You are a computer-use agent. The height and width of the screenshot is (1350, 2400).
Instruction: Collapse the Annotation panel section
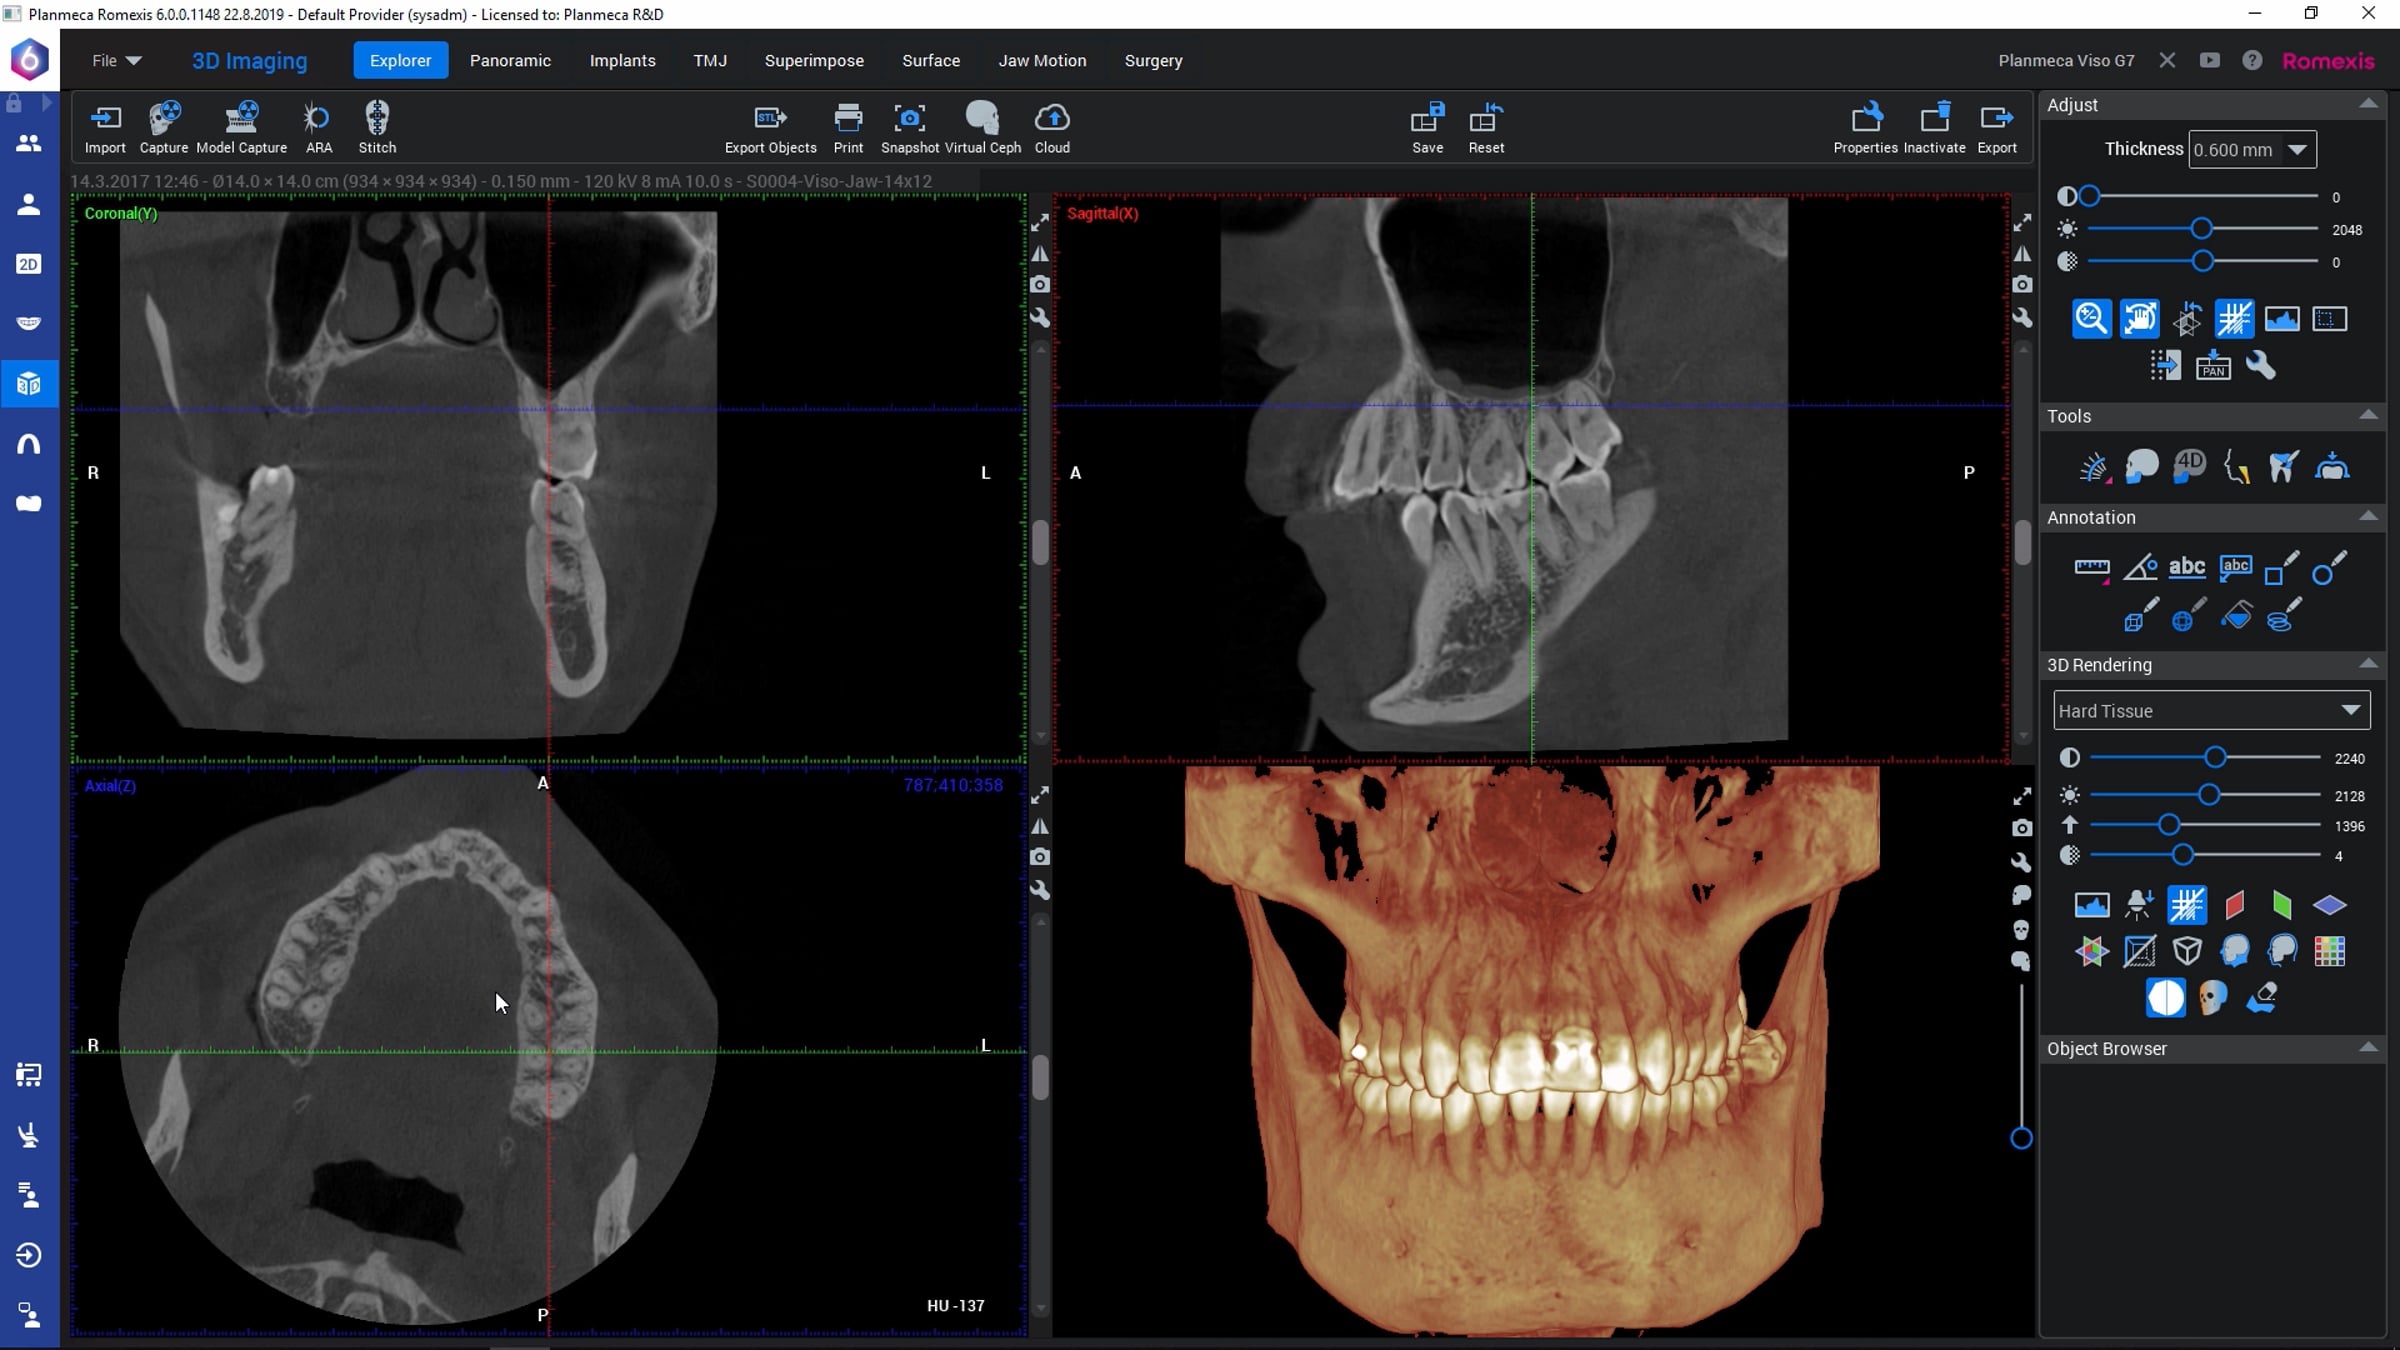tap(2368, 517)
